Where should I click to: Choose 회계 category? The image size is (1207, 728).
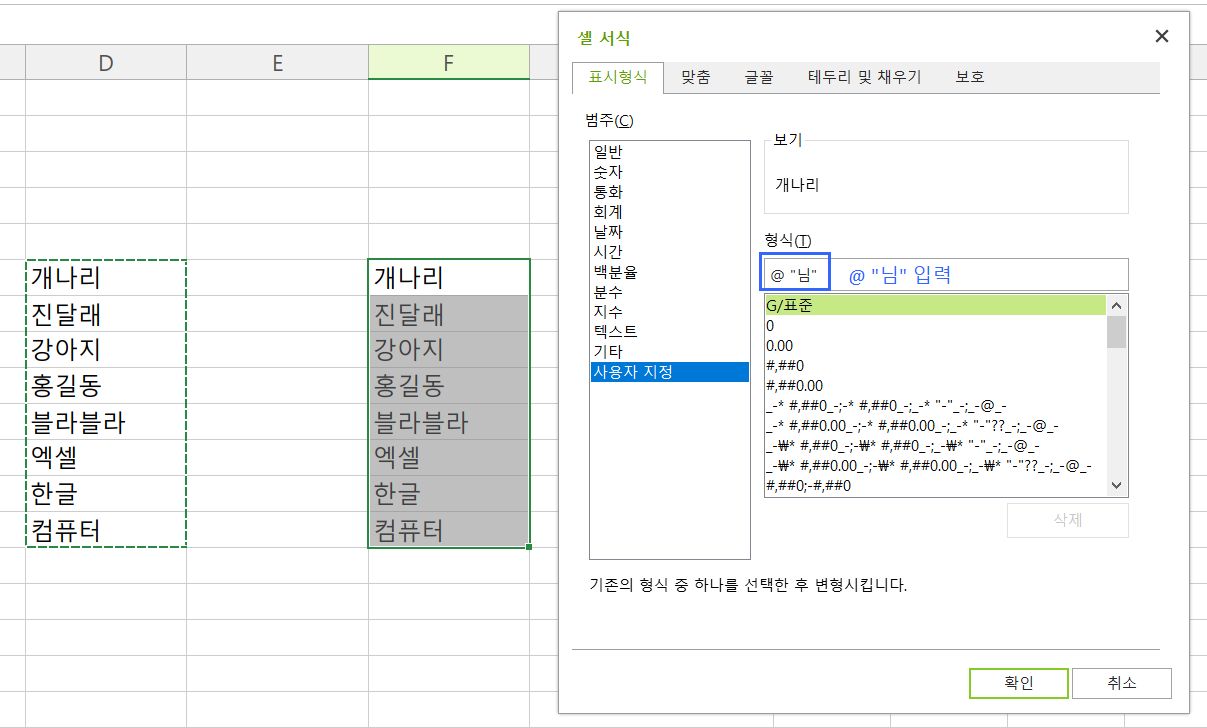pos(669,212)
